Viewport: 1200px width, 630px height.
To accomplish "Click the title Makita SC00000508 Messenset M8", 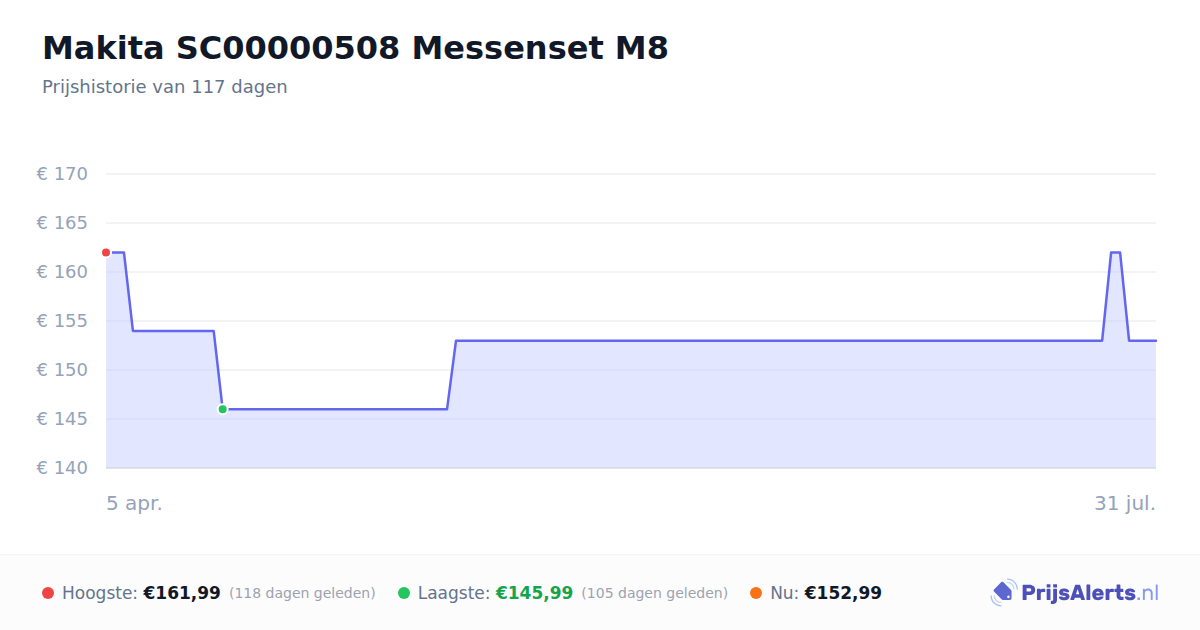I will [x=355, y=48].
